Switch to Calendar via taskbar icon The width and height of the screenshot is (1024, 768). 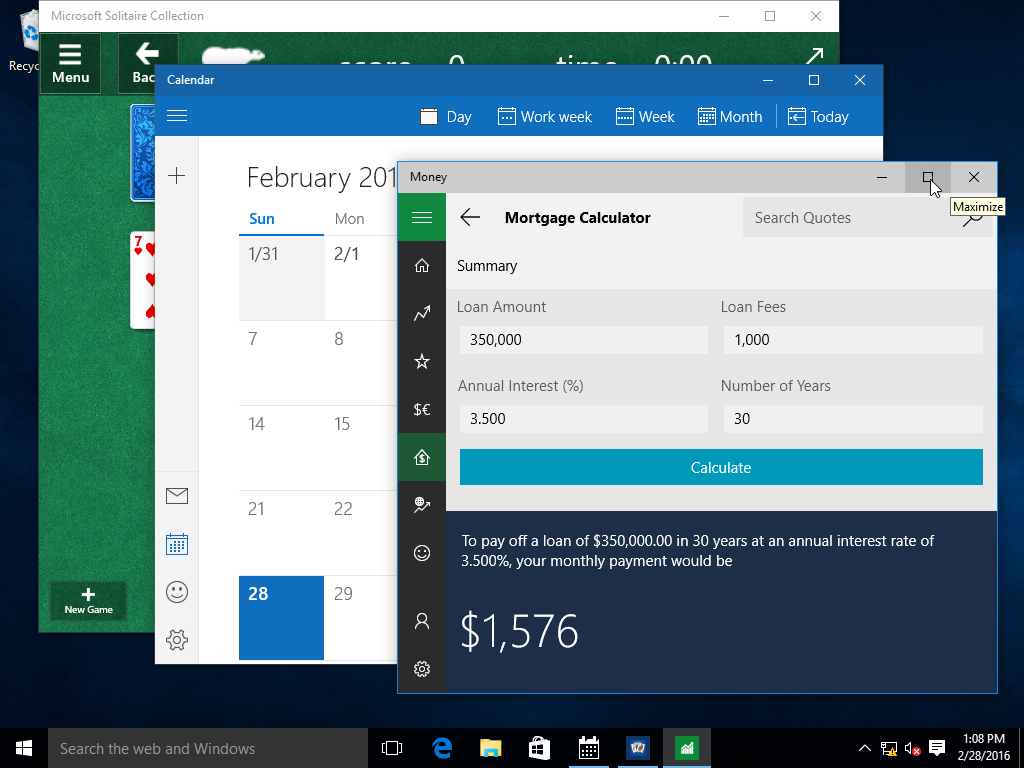(589, 748)
